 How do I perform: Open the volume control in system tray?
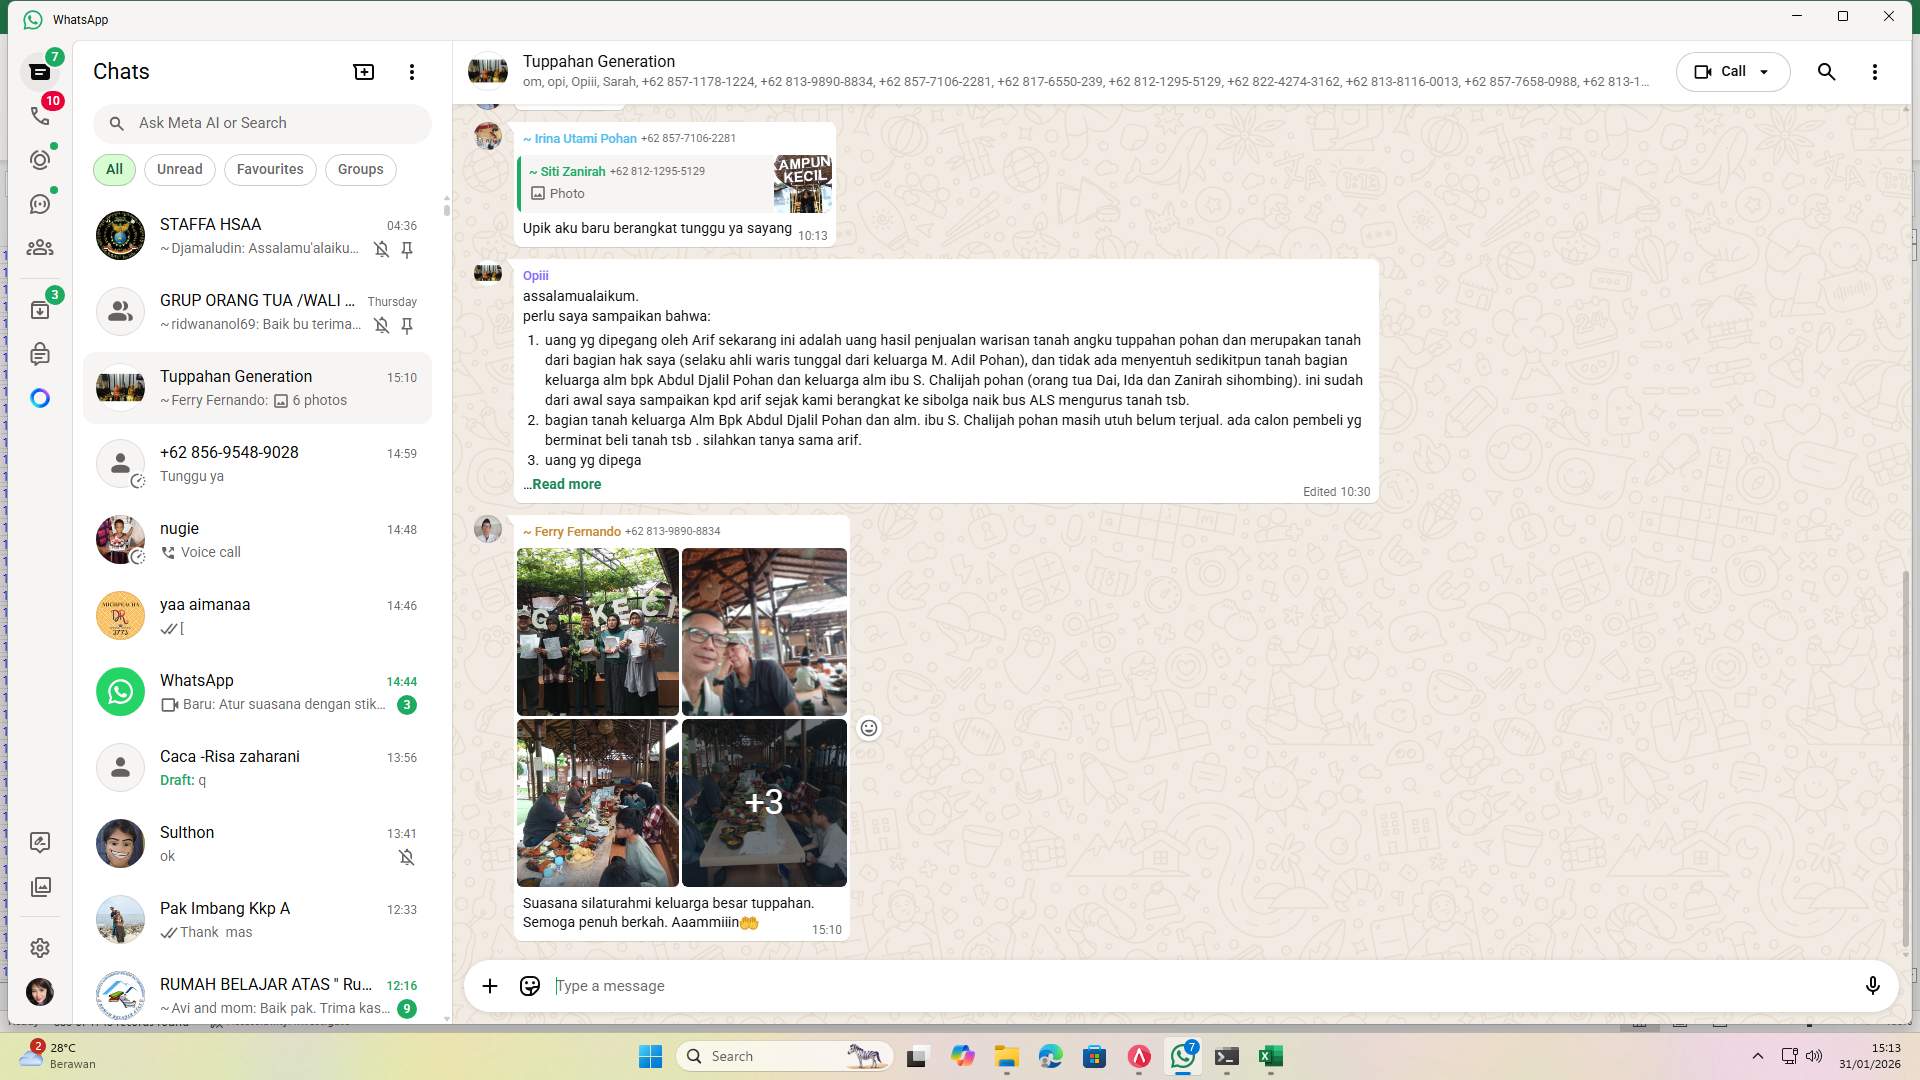(1815, 1056)
